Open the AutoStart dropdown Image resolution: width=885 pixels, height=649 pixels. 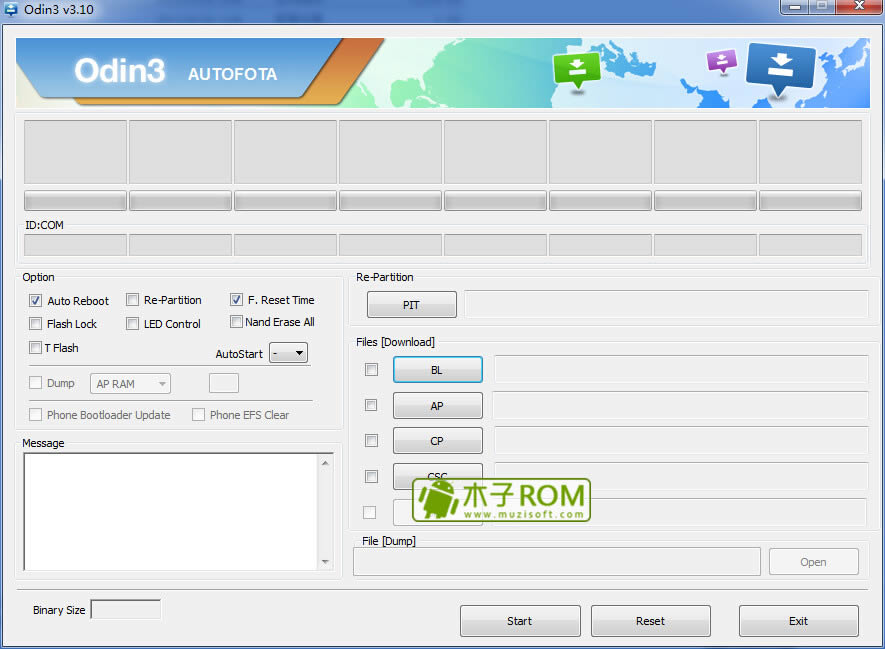point(289,352)
